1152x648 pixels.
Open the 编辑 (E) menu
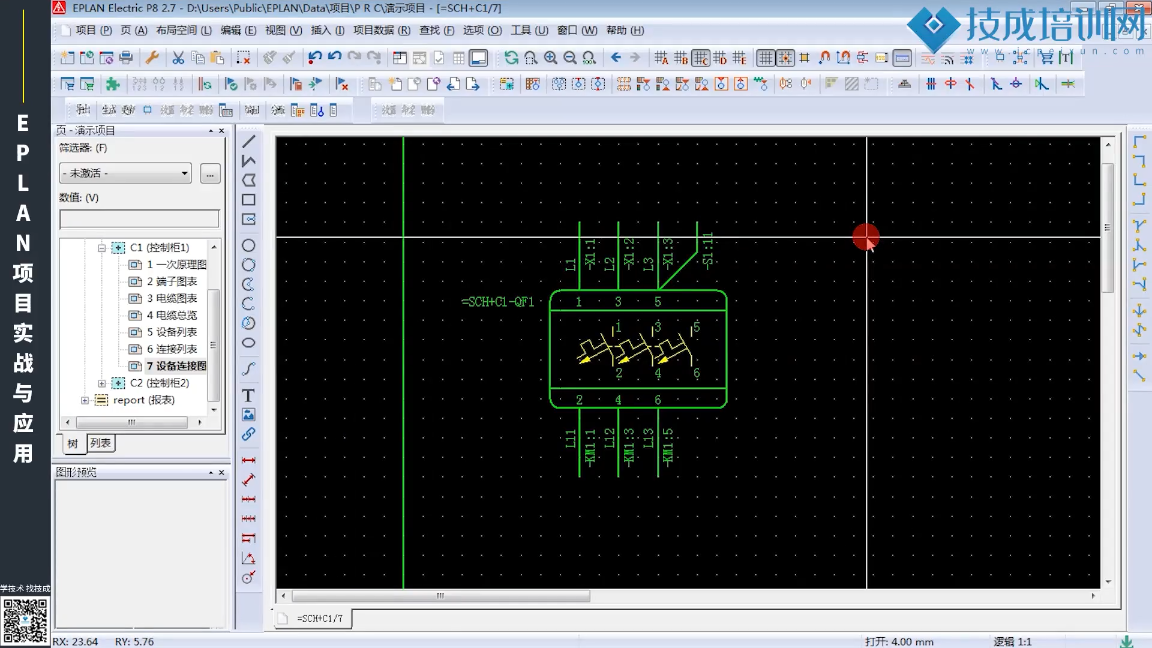pos(238,30)
